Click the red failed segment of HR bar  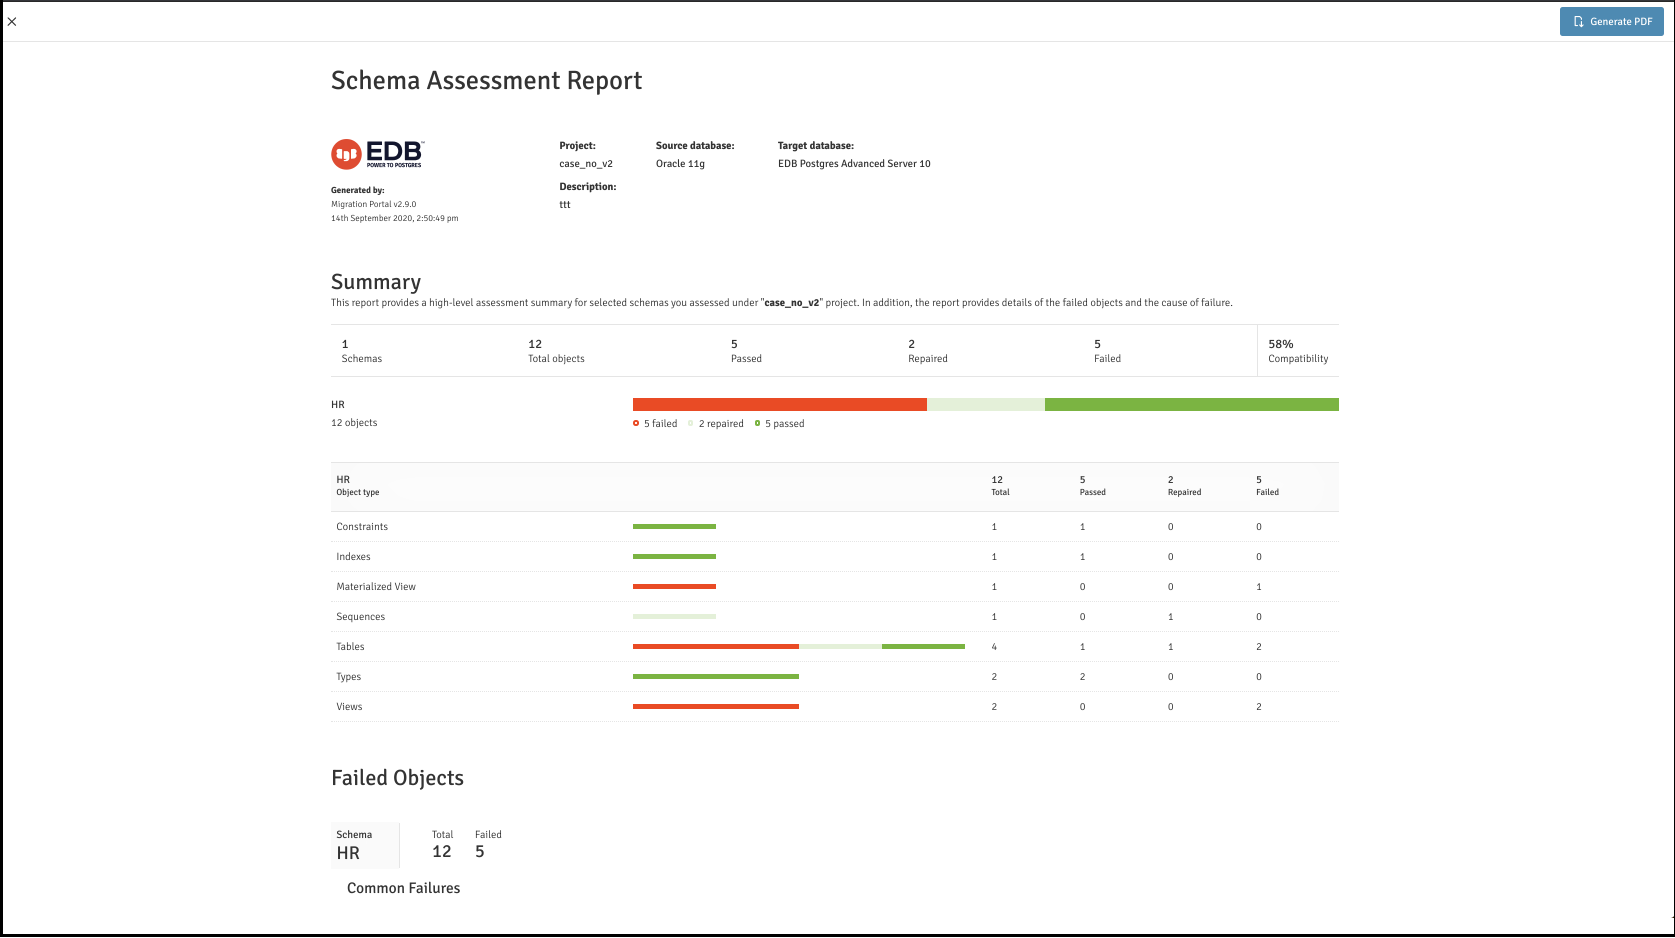[x=780, y=405]
